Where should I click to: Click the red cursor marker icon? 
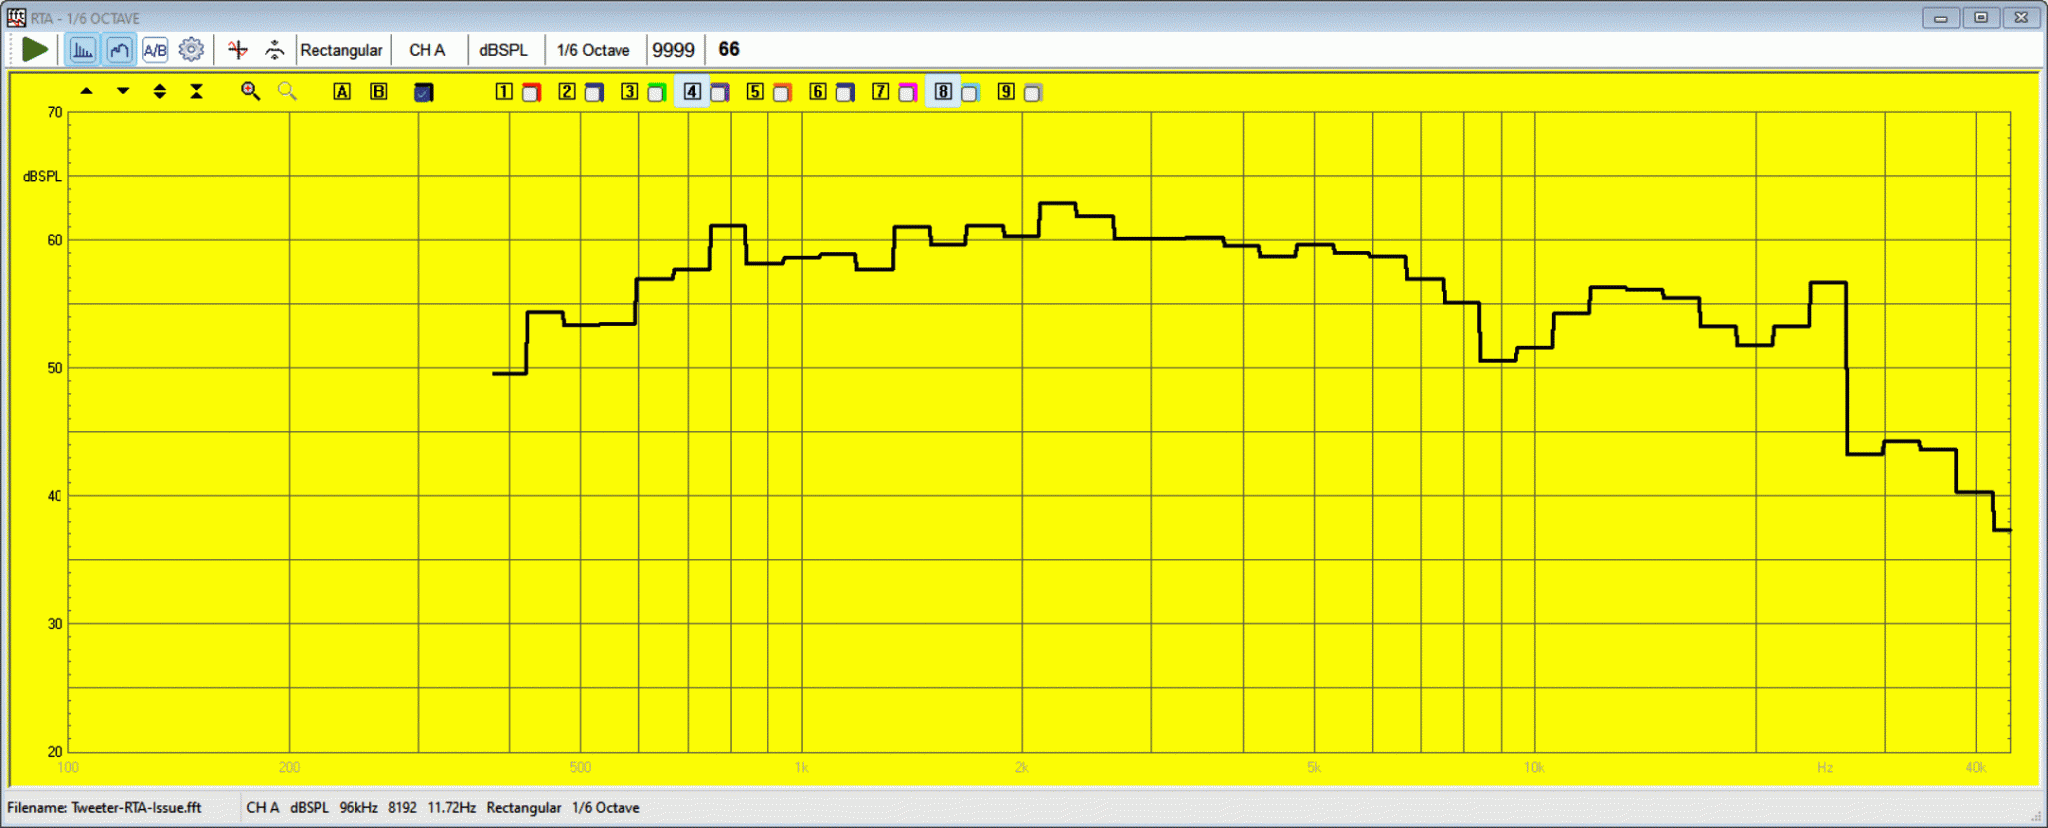(237, 49)
